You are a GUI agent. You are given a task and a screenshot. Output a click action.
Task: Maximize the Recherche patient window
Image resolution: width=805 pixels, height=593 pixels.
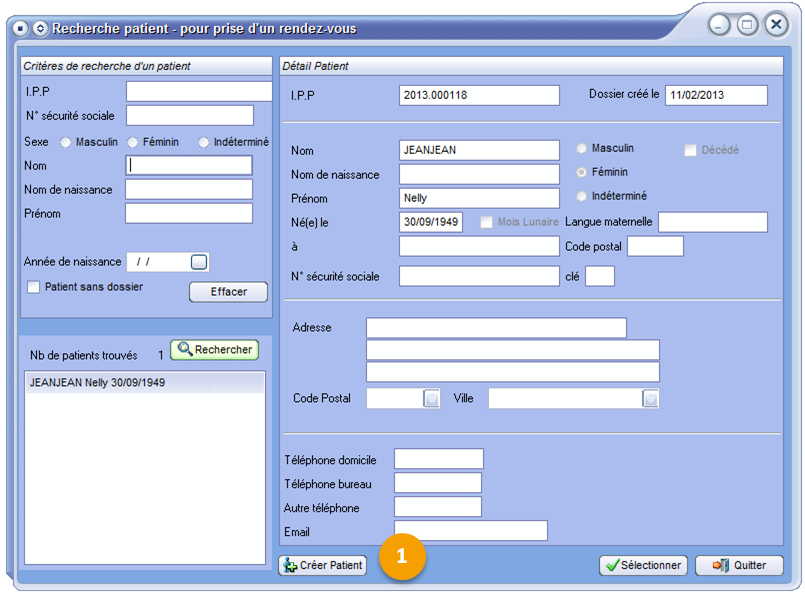pos(747,26)
